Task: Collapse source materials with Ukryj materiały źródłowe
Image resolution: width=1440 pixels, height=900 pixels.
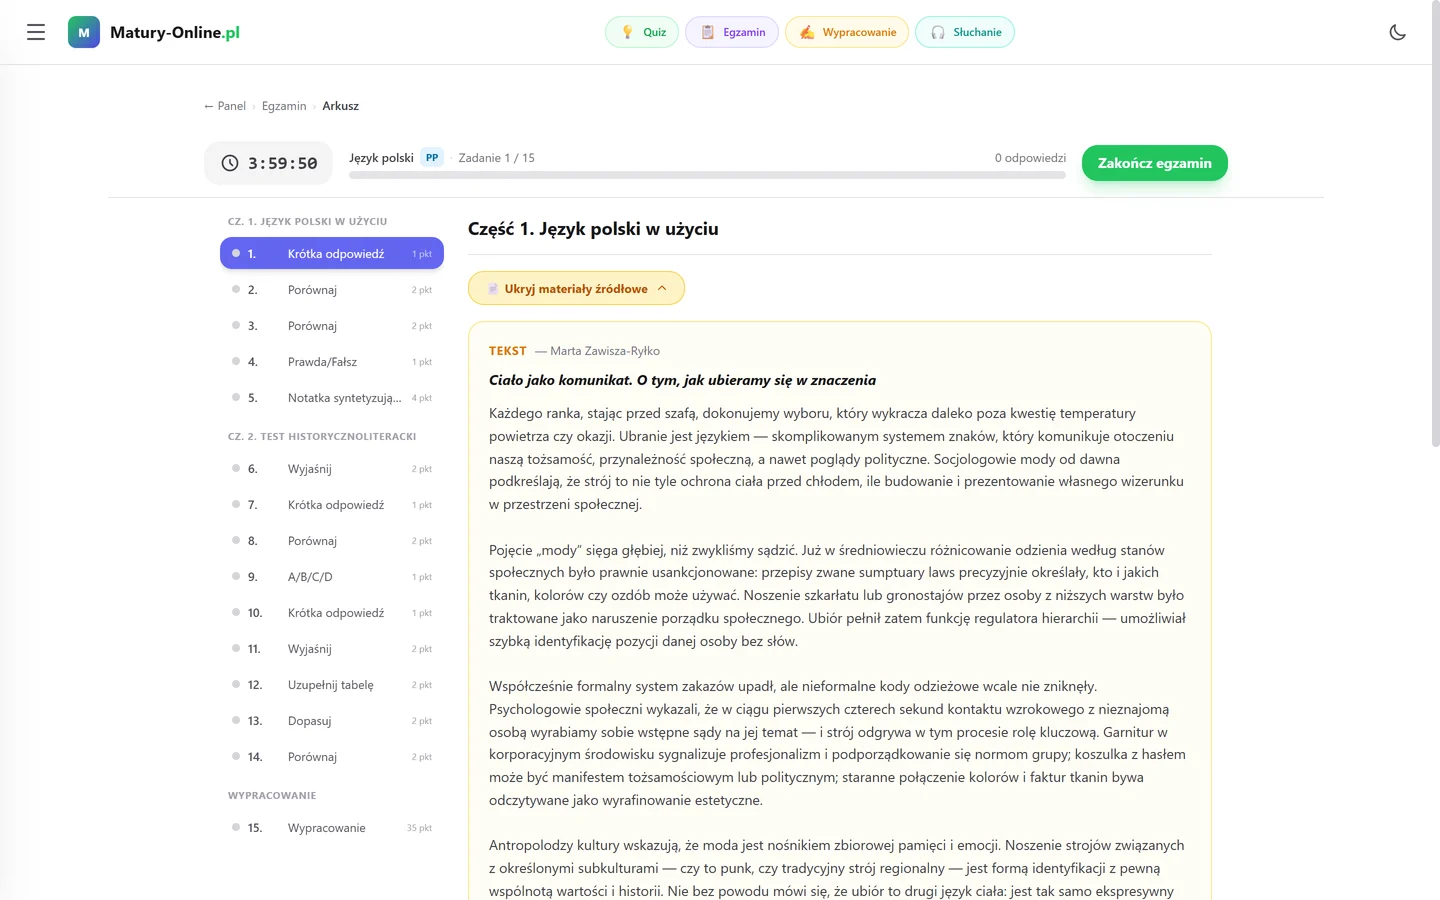Action: click(576, 289)
